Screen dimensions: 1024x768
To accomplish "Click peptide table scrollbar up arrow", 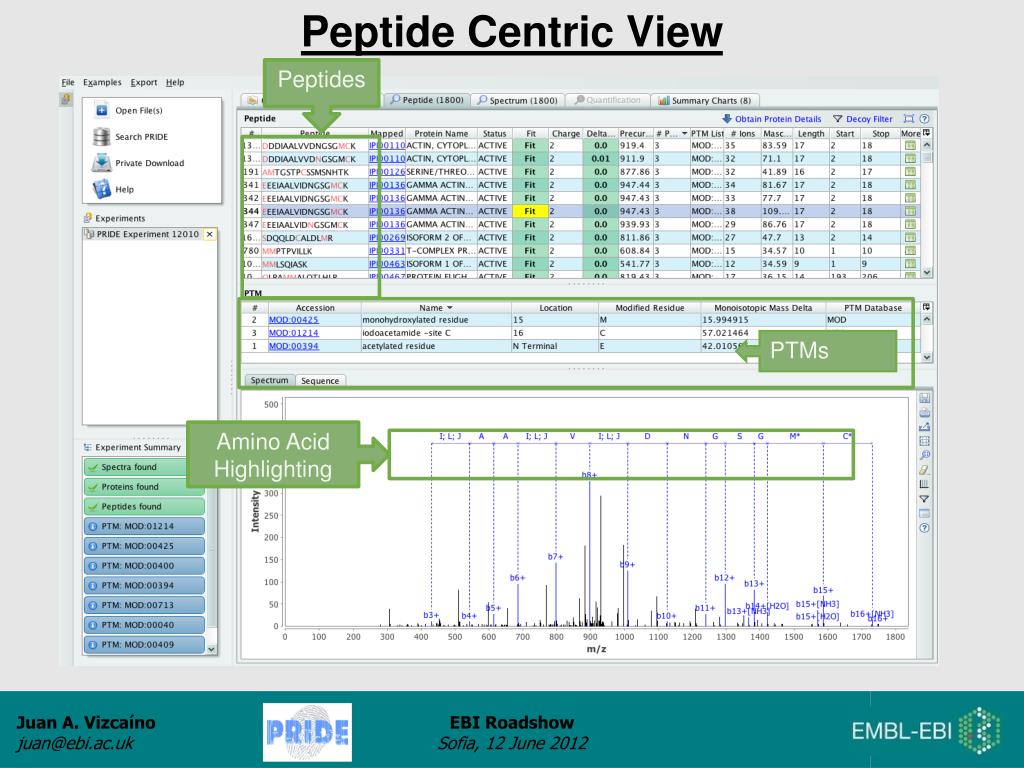I will pyautogui.click(x=926, y=145).
